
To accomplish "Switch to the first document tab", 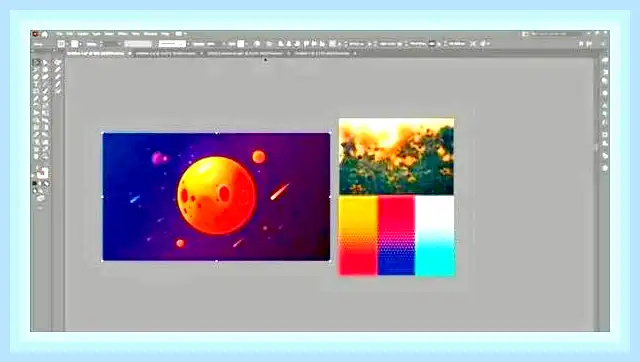I will click(96, 53).
